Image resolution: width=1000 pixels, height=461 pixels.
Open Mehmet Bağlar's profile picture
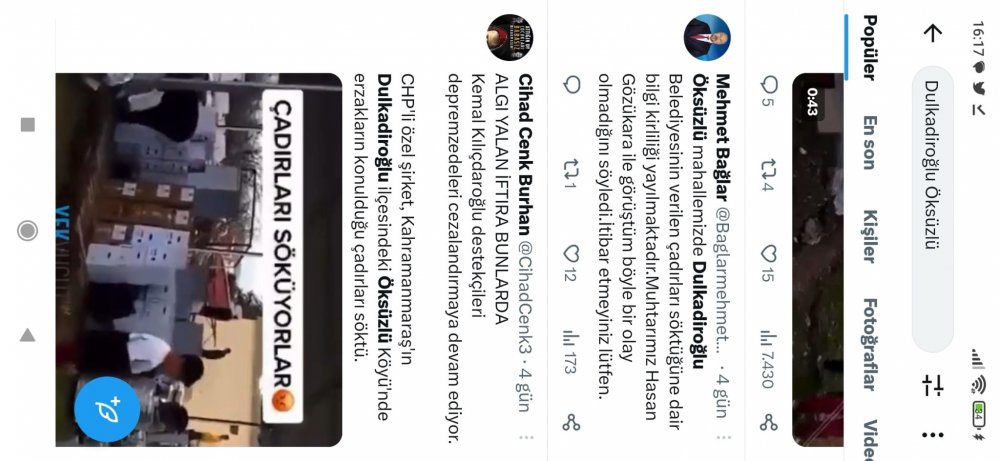pos(707,38)
